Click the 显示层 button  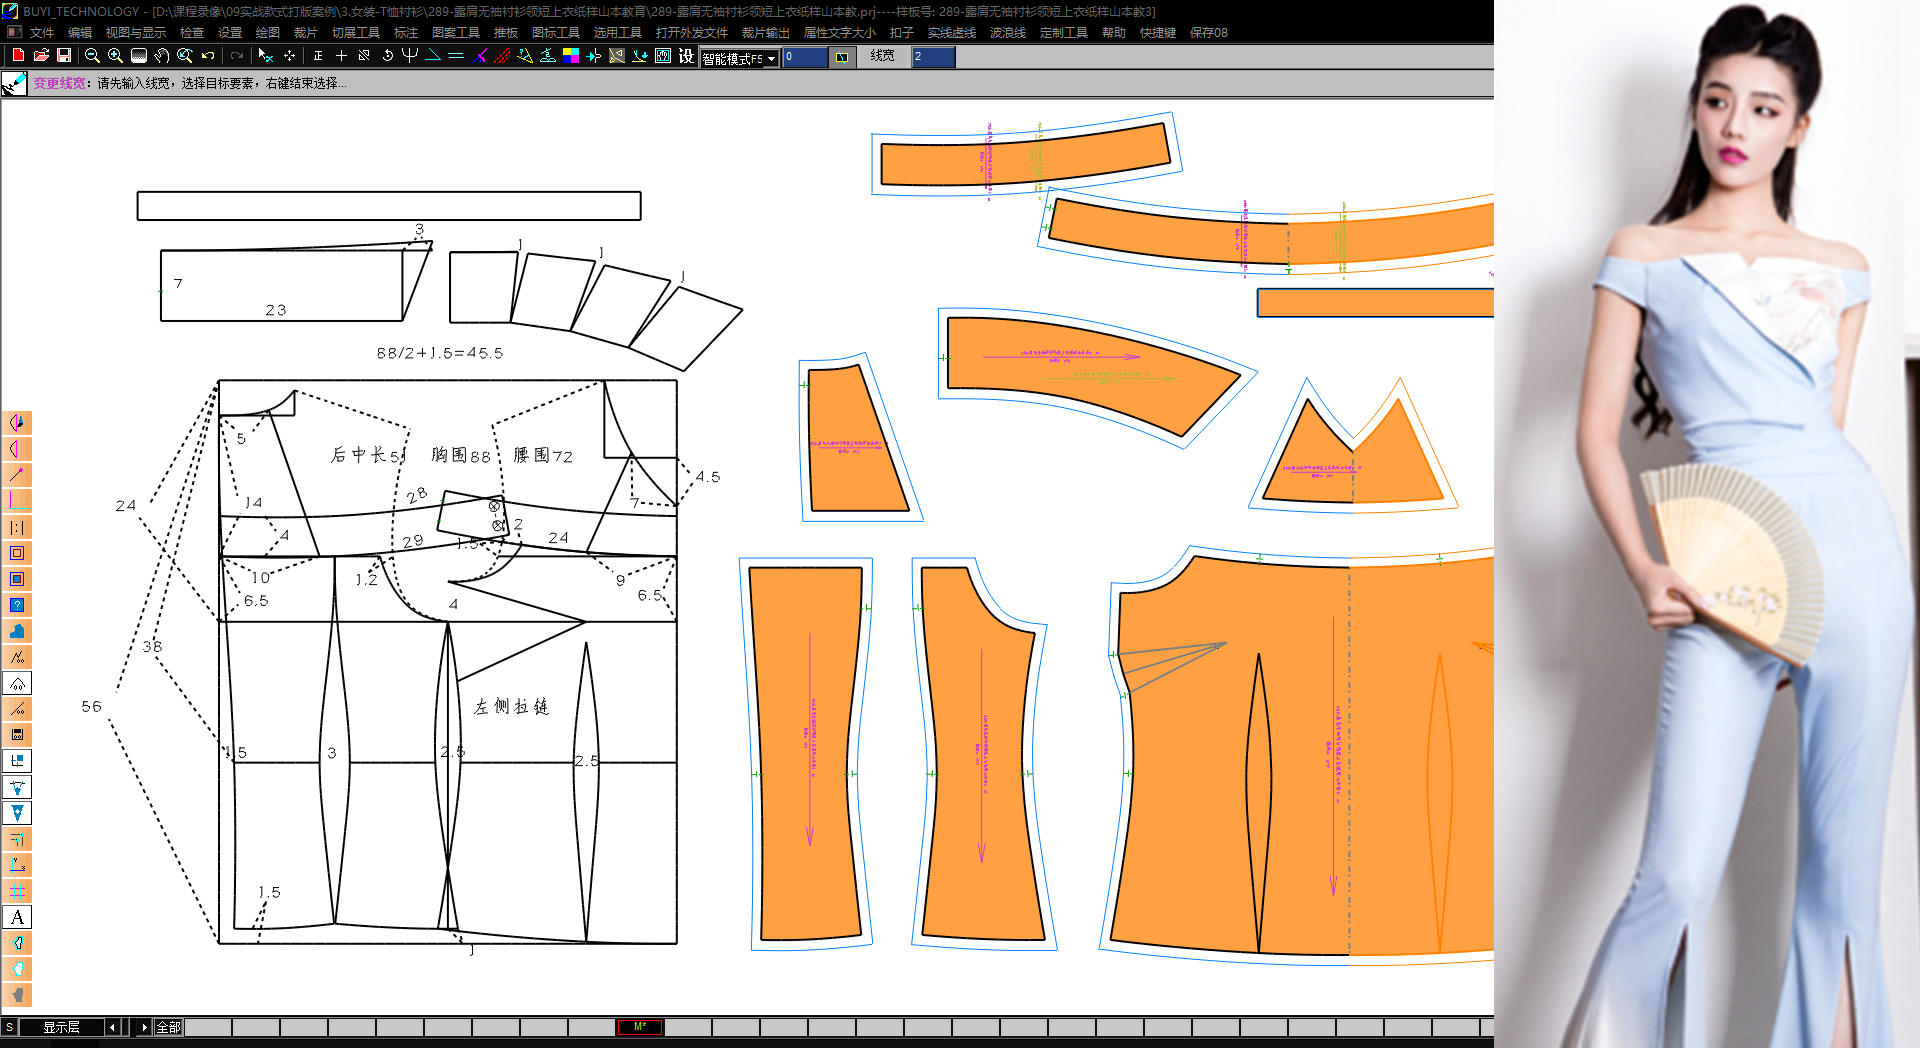click(x=61, y=1027)
